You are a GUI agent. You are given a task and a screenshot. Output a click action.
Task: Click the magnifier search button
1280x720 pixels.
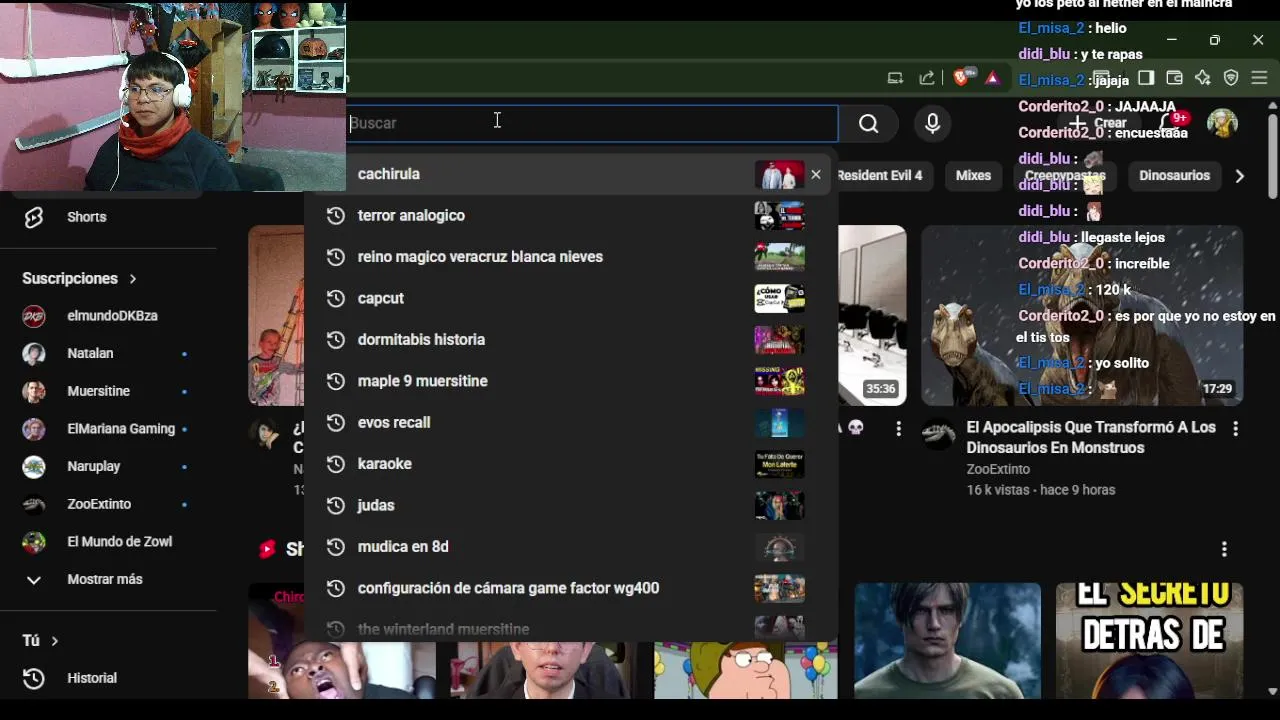(x=868, y=123)
